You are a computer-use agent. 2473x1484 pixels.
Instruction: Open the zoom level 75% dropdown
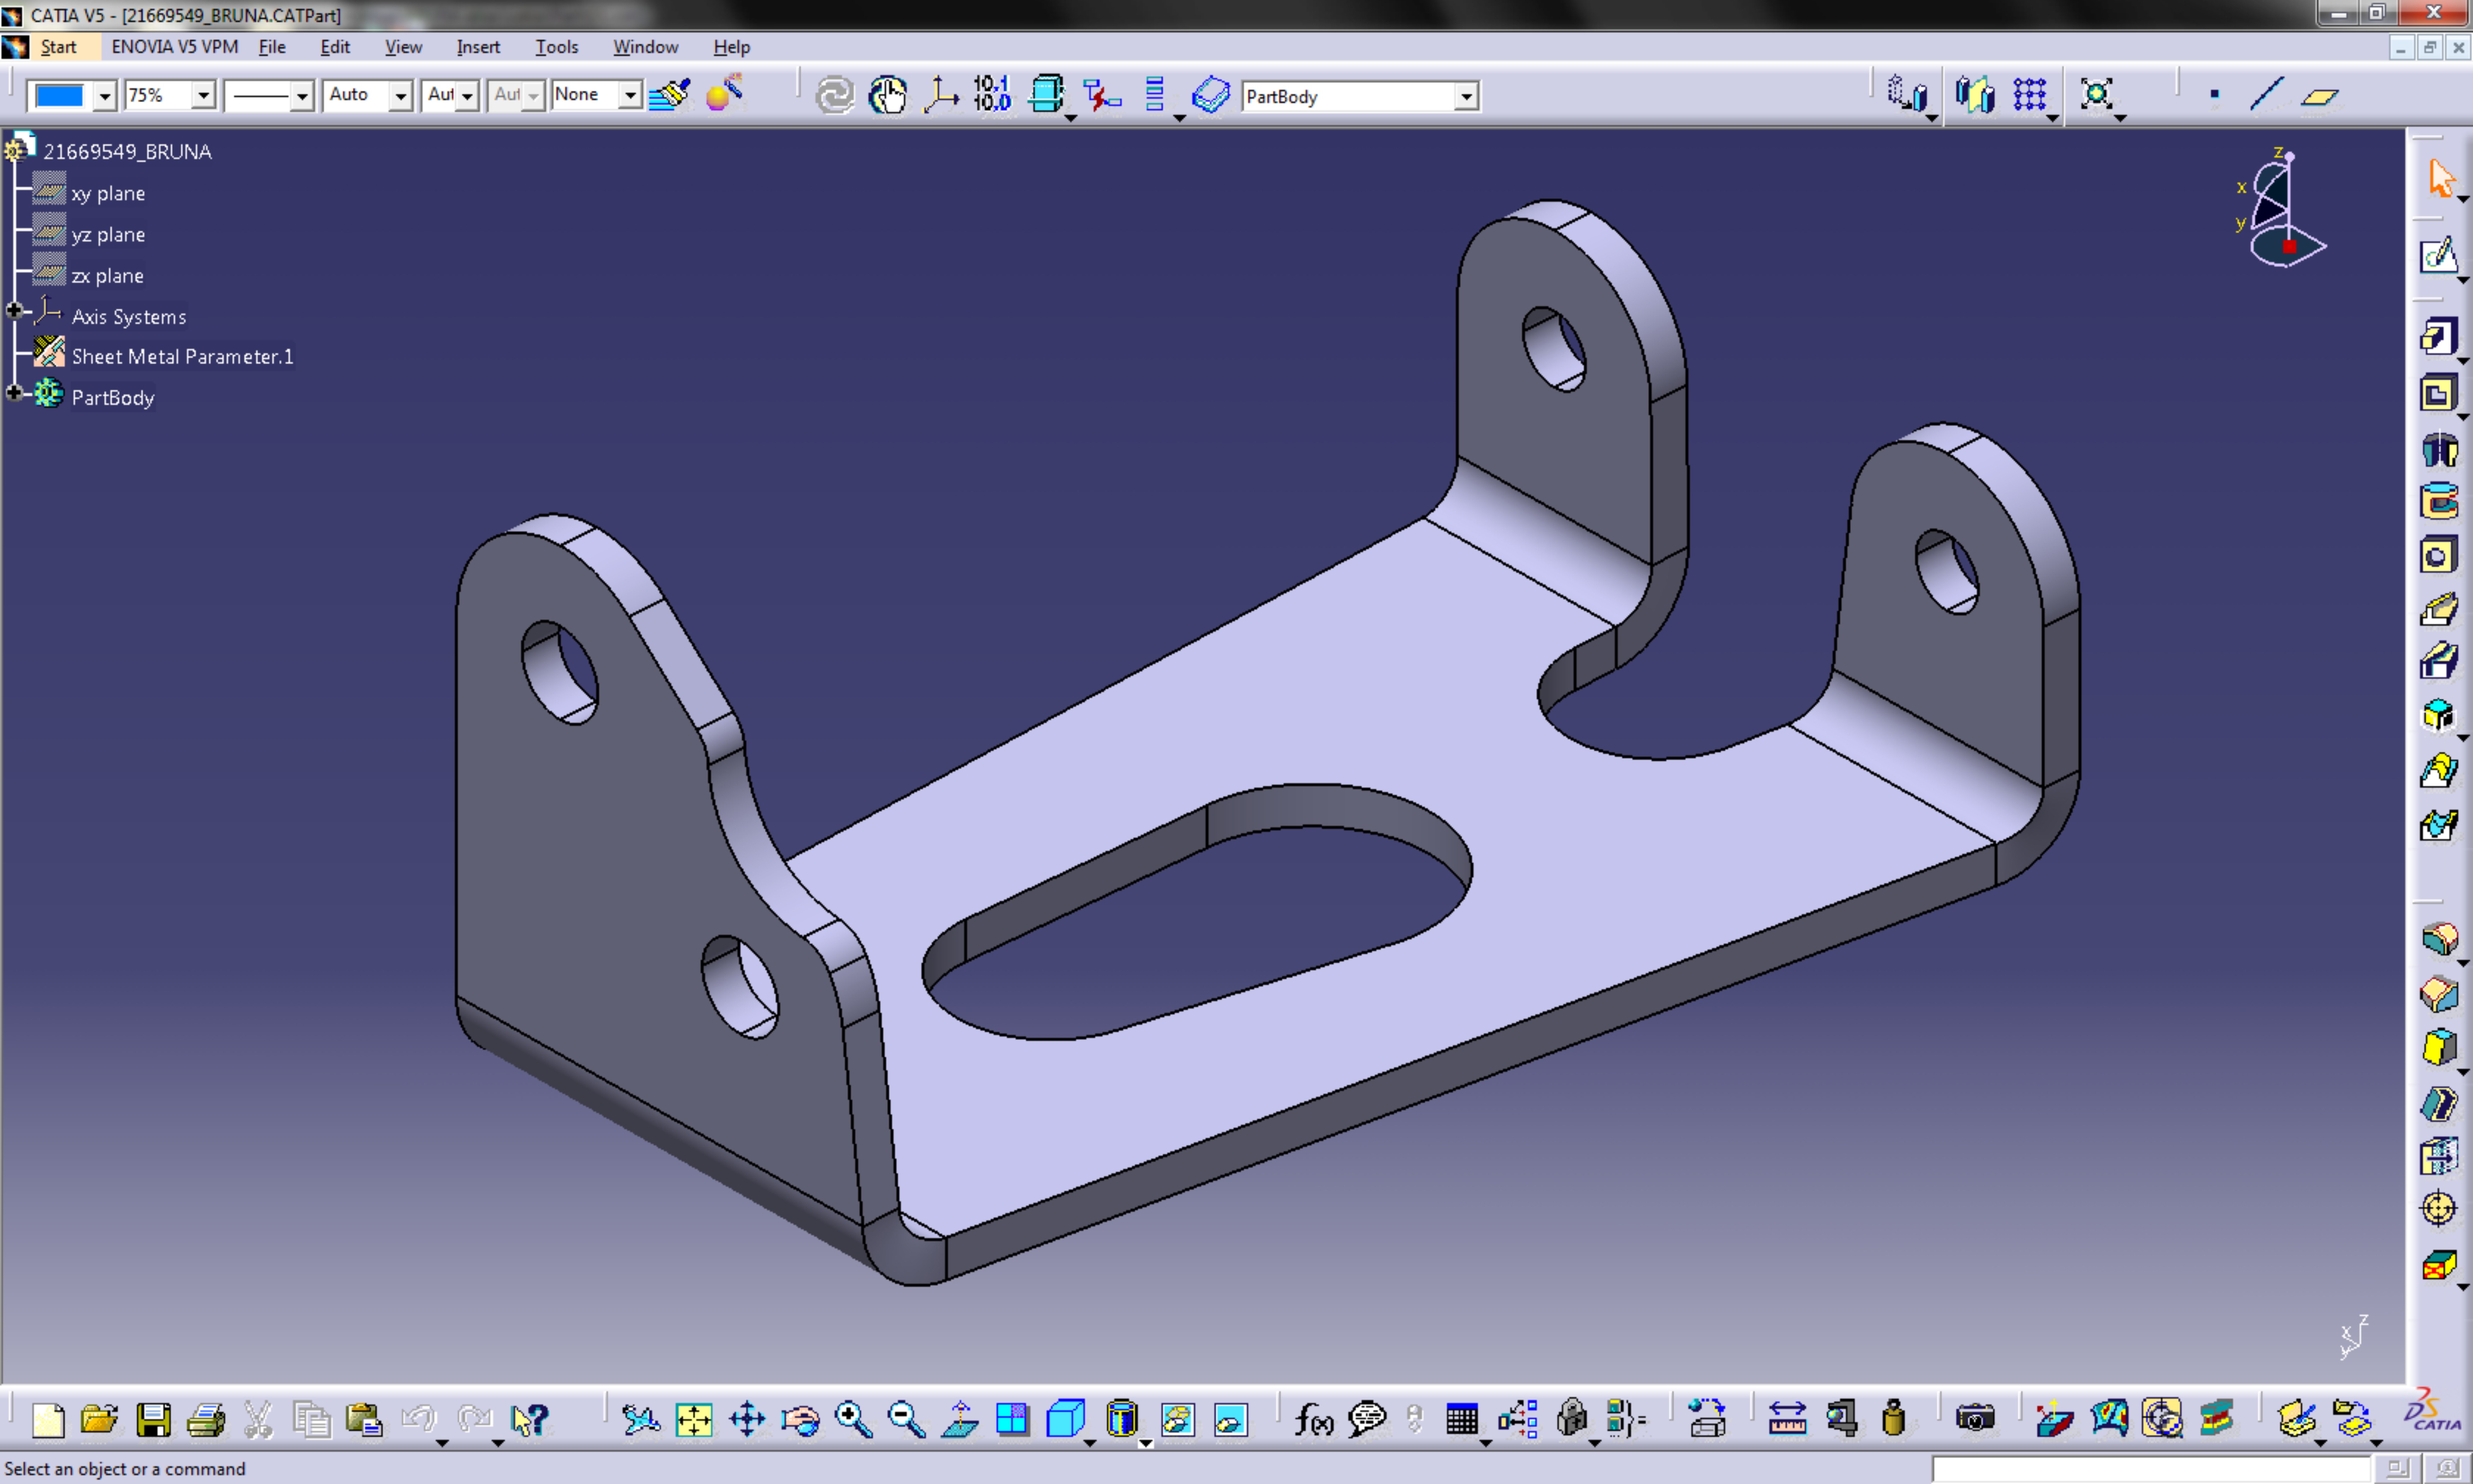[x=204, y=95]
